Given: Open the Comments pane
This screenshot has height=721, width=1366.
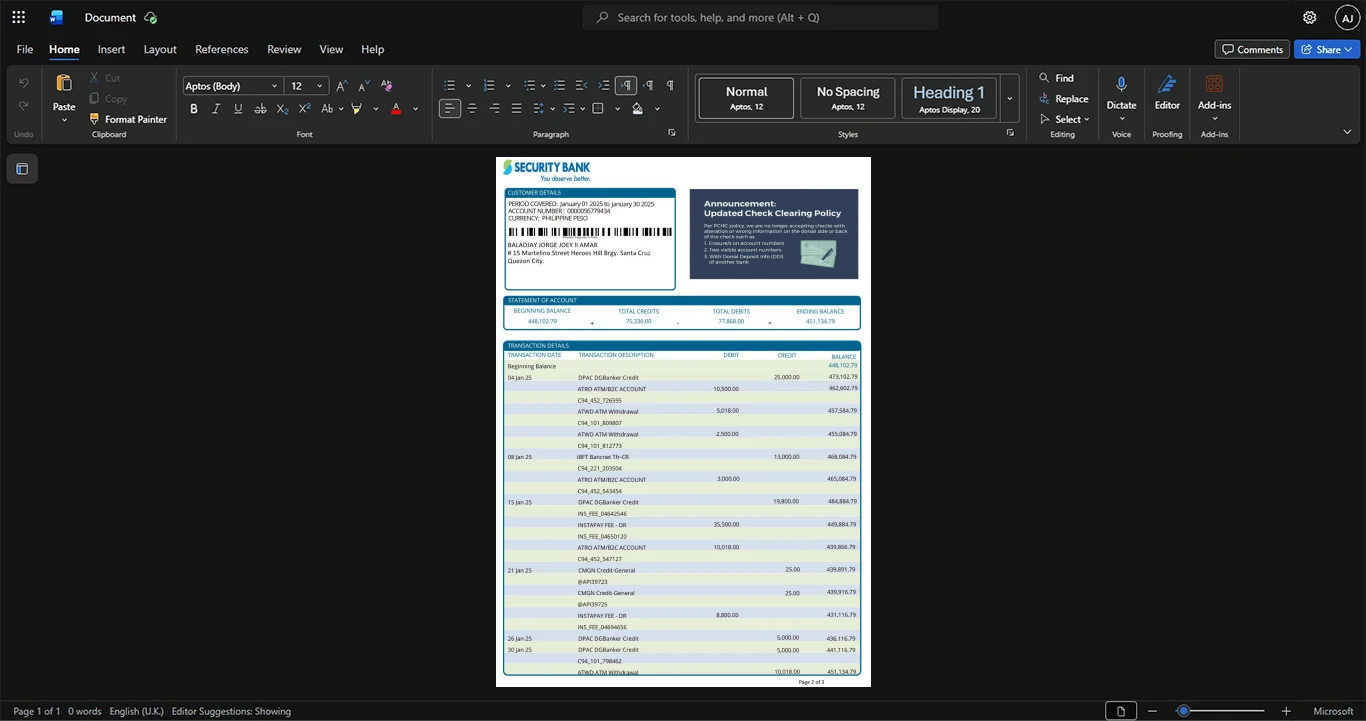Looking at the screenshot, I should pyautogui.click(x=1252, y=49).
